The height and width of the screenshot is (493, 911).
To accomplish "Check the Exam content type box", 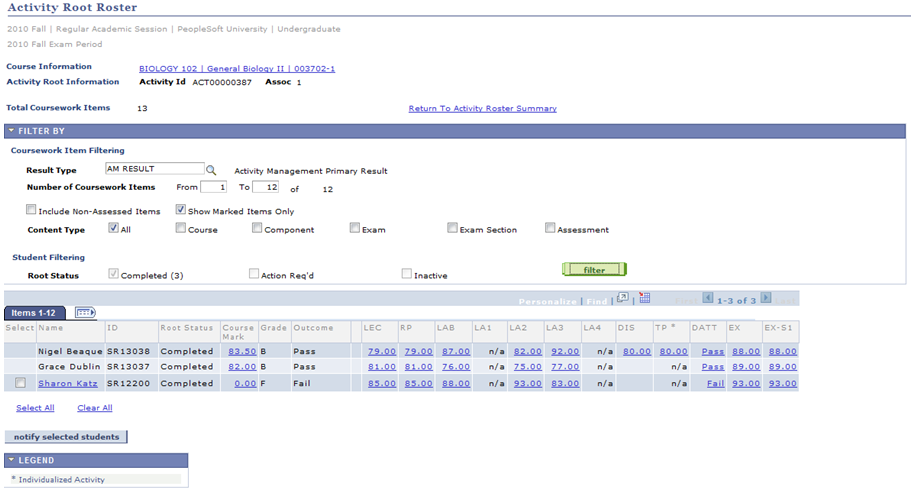I will 354,228.
